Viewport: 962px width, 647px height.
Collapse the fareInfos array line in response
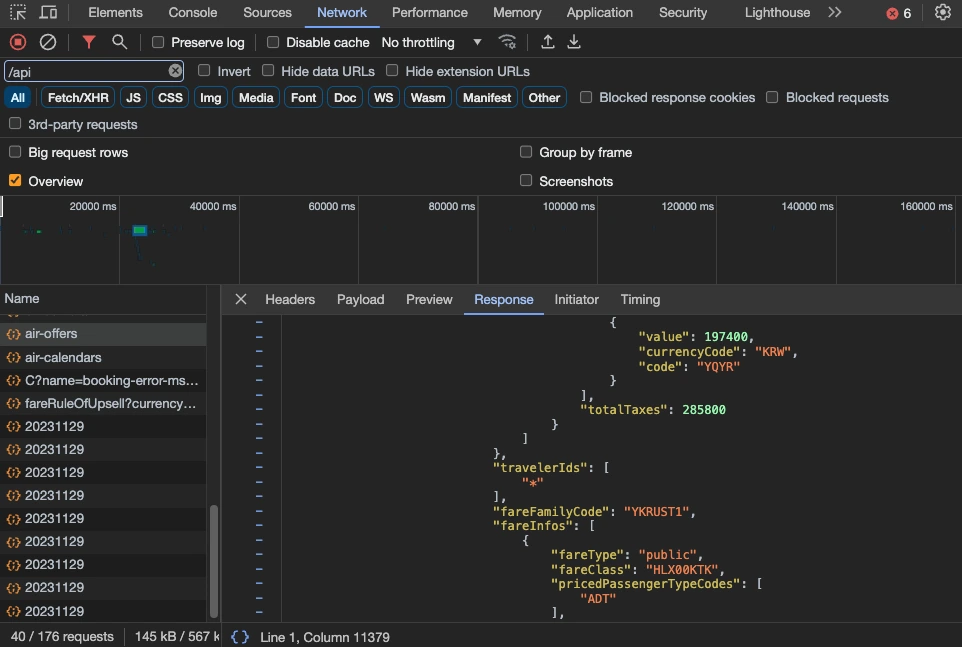point(259,525)
